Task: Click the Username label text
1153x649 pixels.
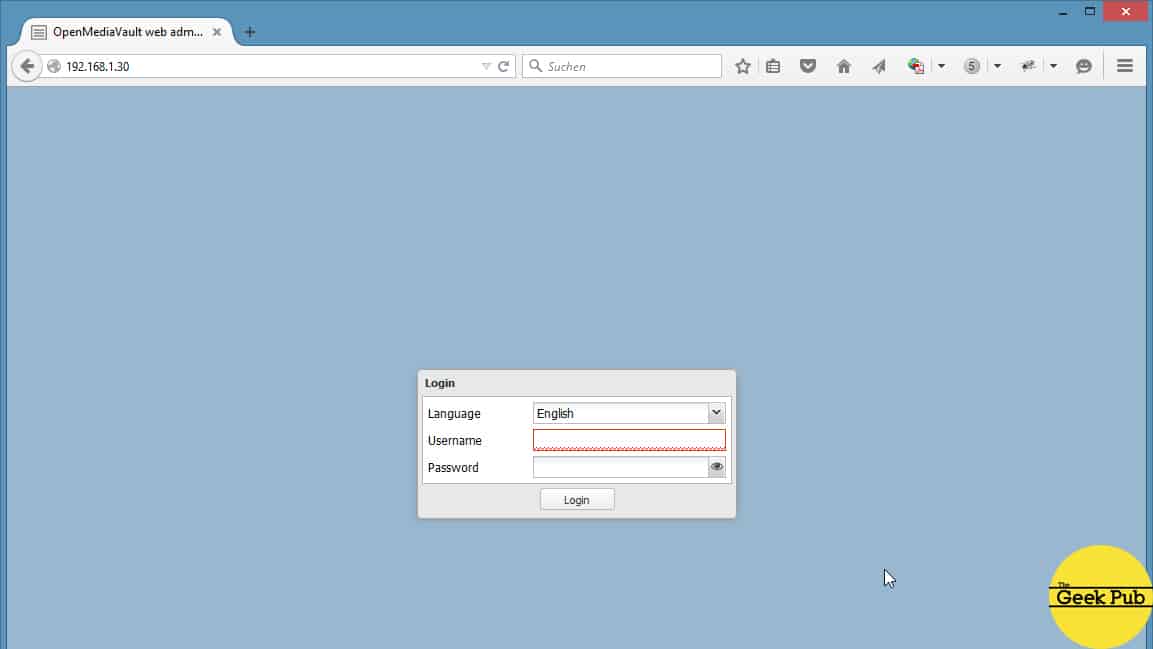Action: tap(454, 440)
